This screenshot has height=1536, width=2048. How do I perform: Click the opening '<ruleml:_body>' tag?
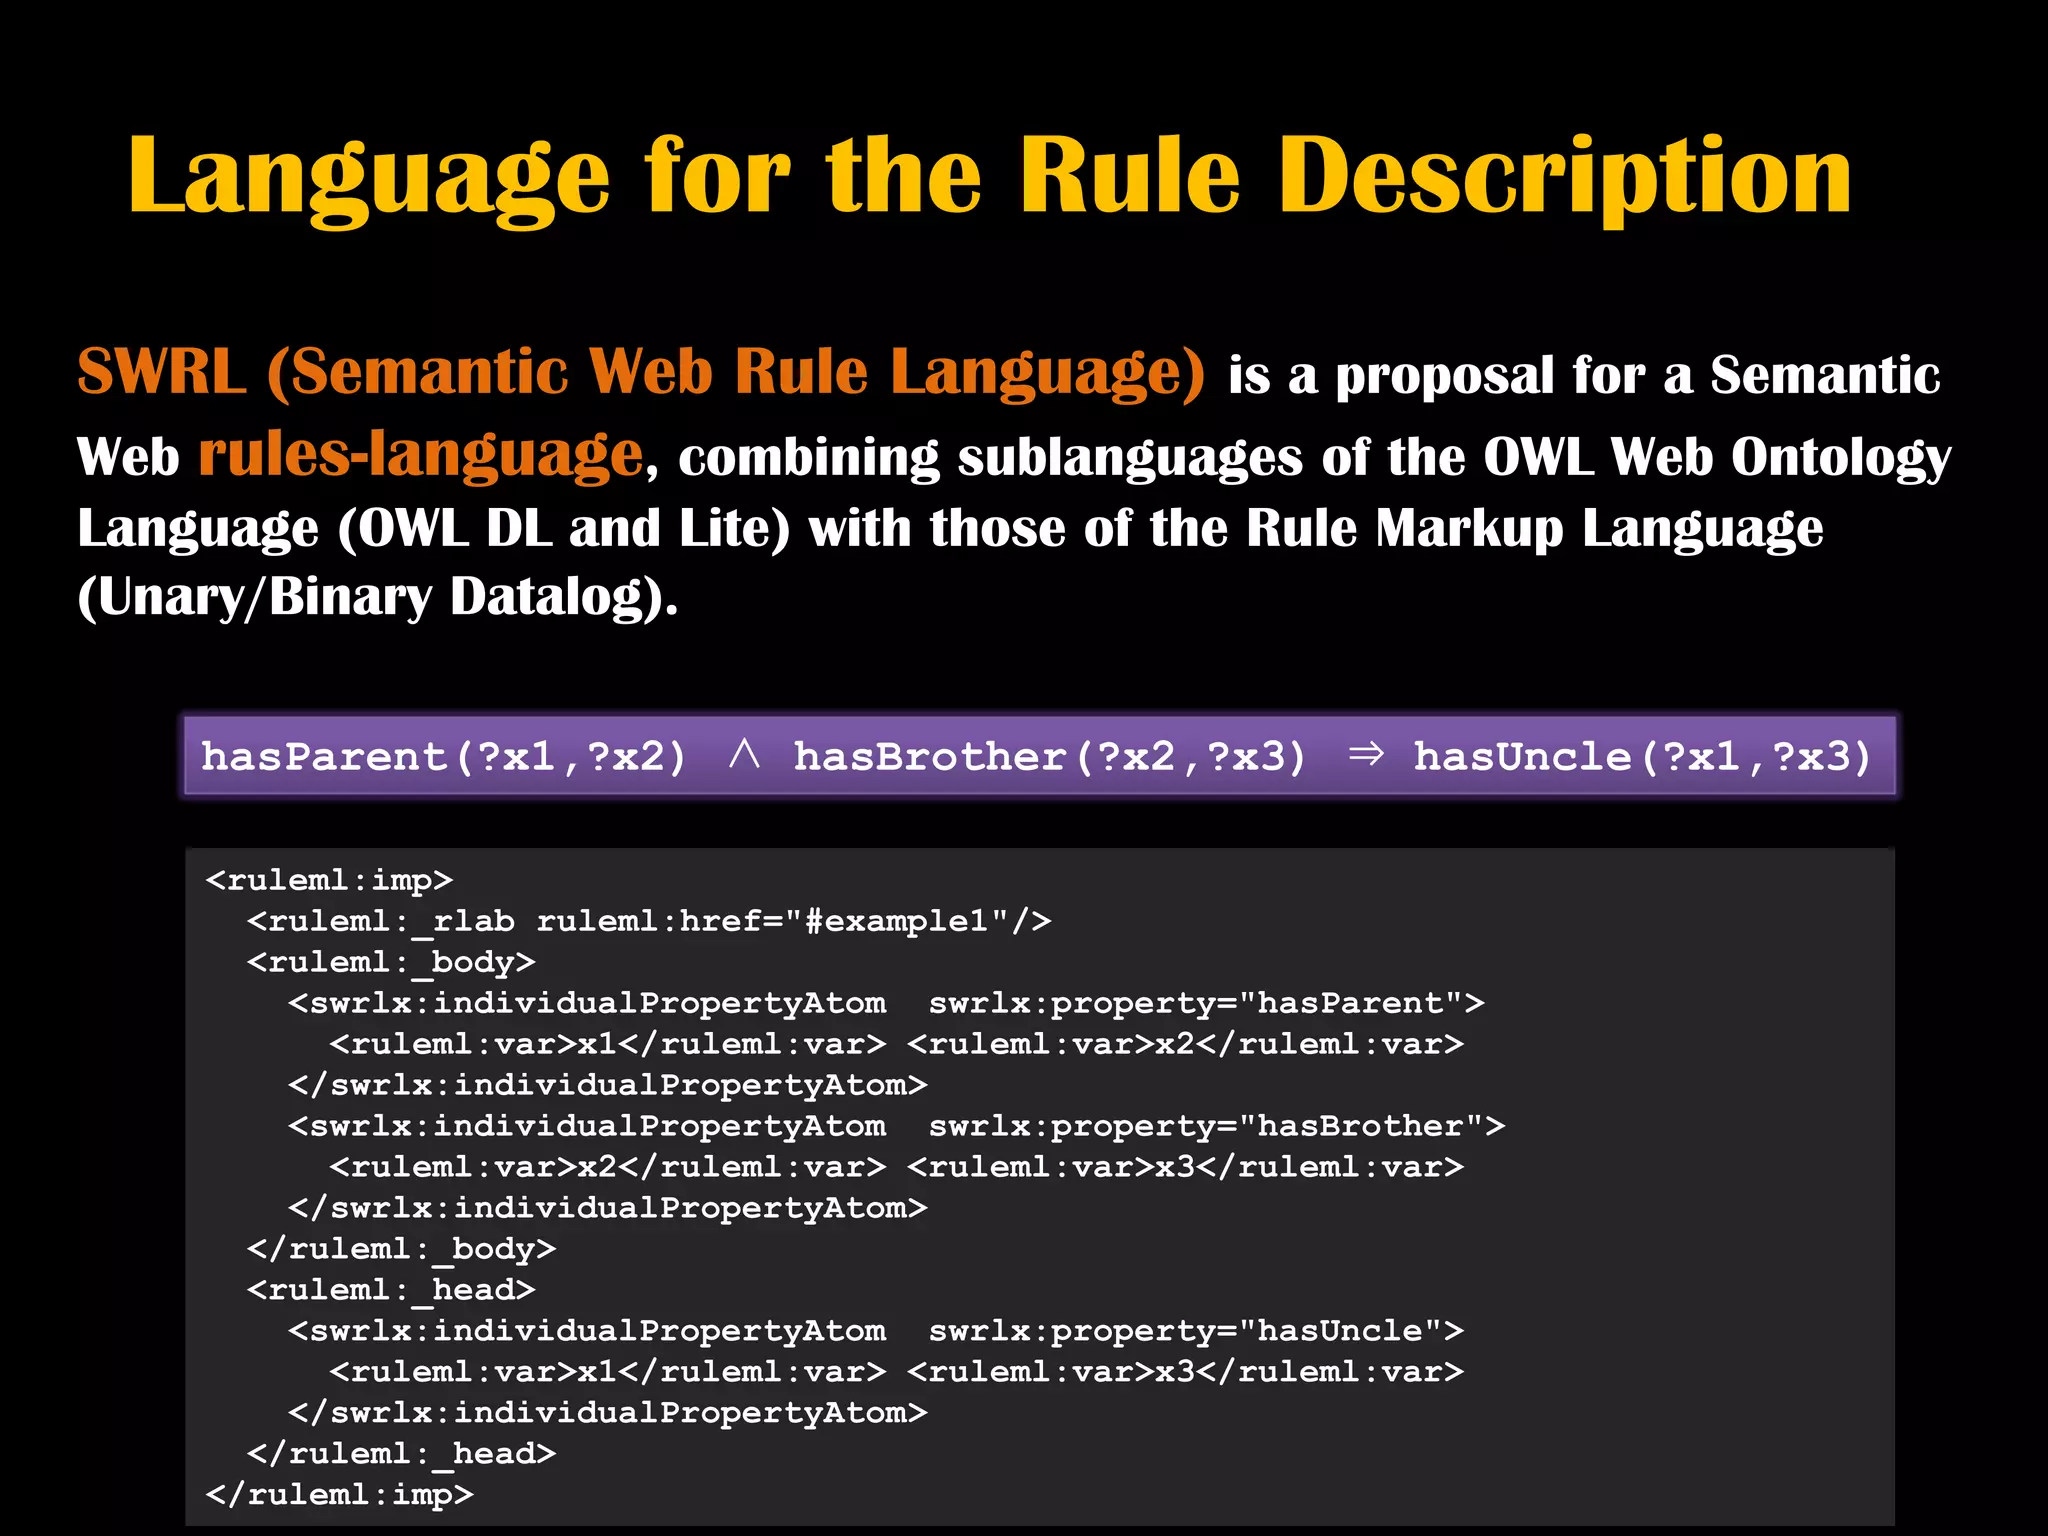click(391, 963)
